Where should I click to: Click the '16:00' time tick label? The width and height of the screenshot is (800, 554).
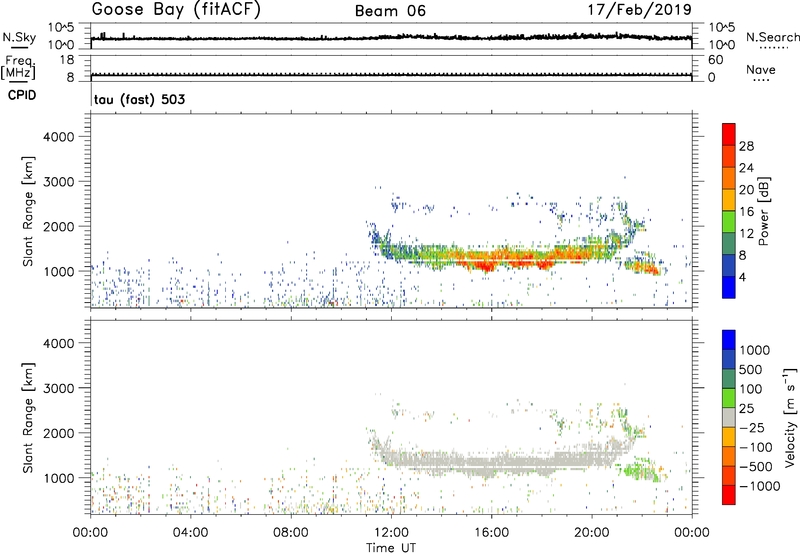[x=491, y=533]
